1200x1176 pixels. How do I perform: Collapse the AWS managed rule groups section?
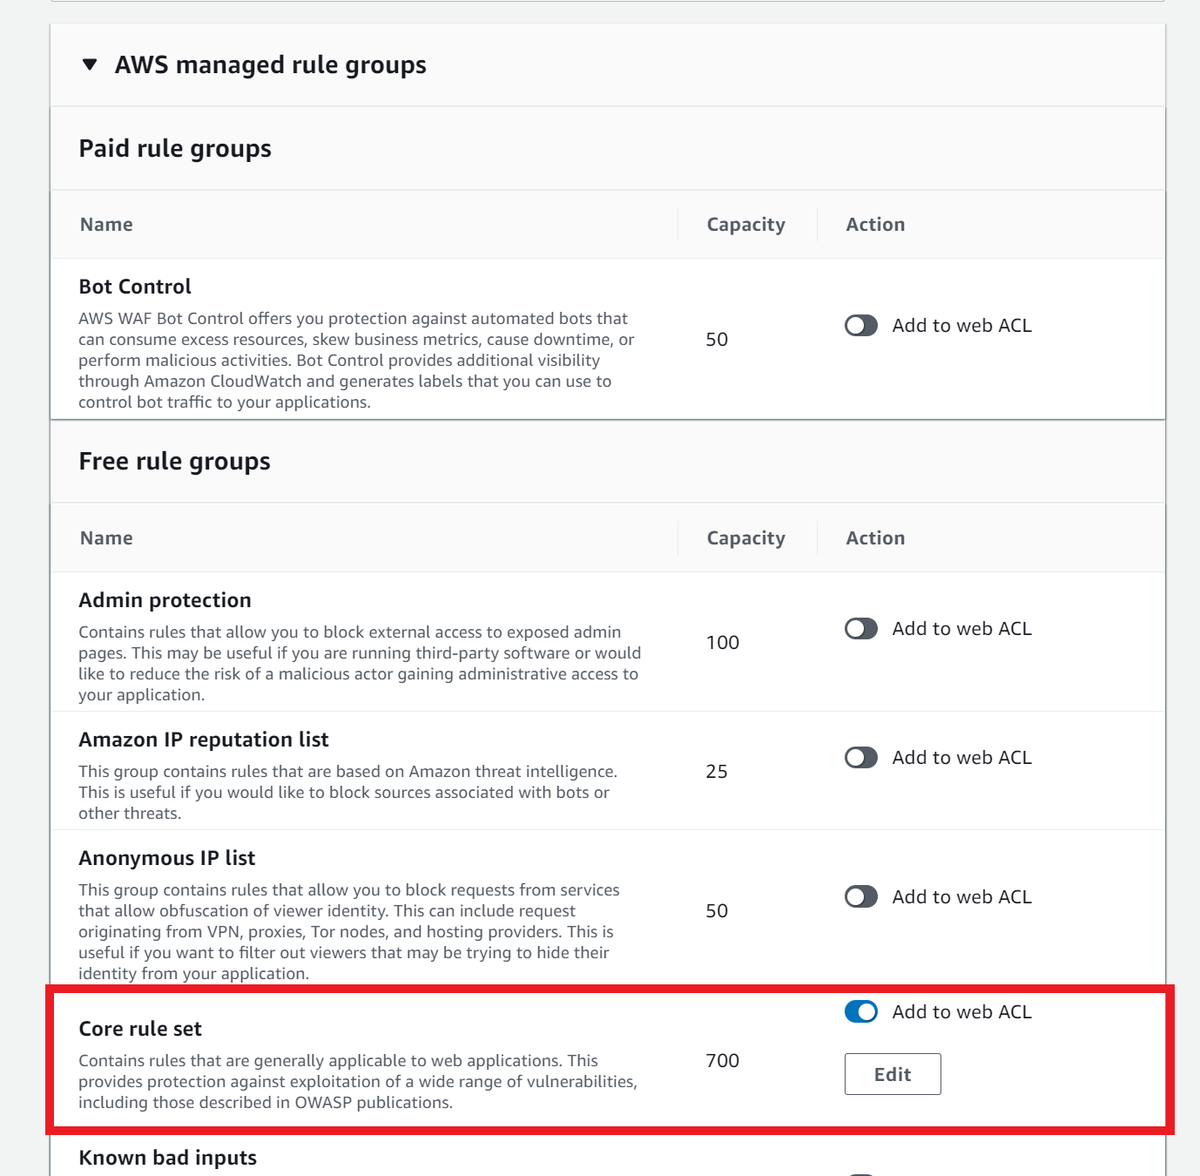click(x=90, y=65)
